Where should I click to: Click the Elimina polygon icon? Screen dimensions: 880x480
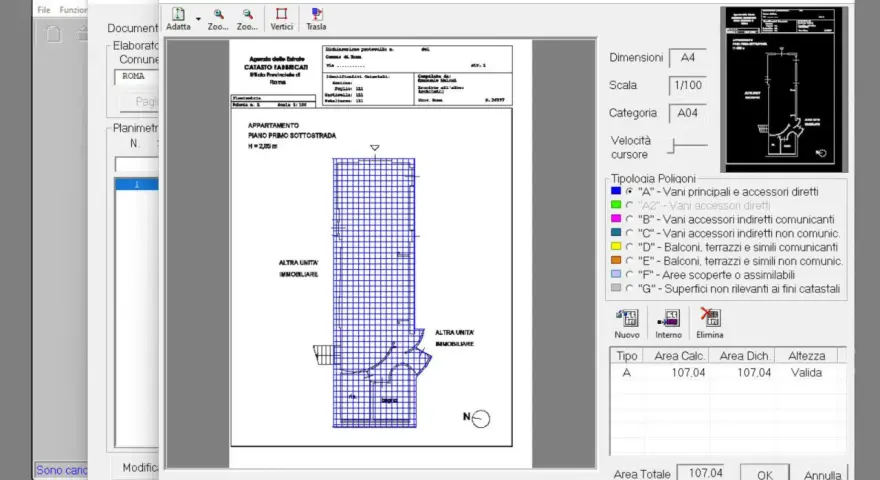click(x=710, y=317)
